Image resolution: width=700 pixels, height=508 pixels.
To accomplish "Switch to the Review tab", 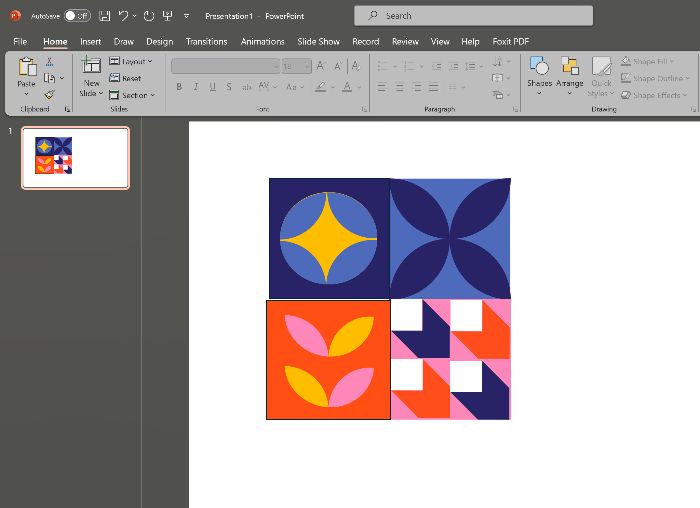I will (x=405, y=42).
